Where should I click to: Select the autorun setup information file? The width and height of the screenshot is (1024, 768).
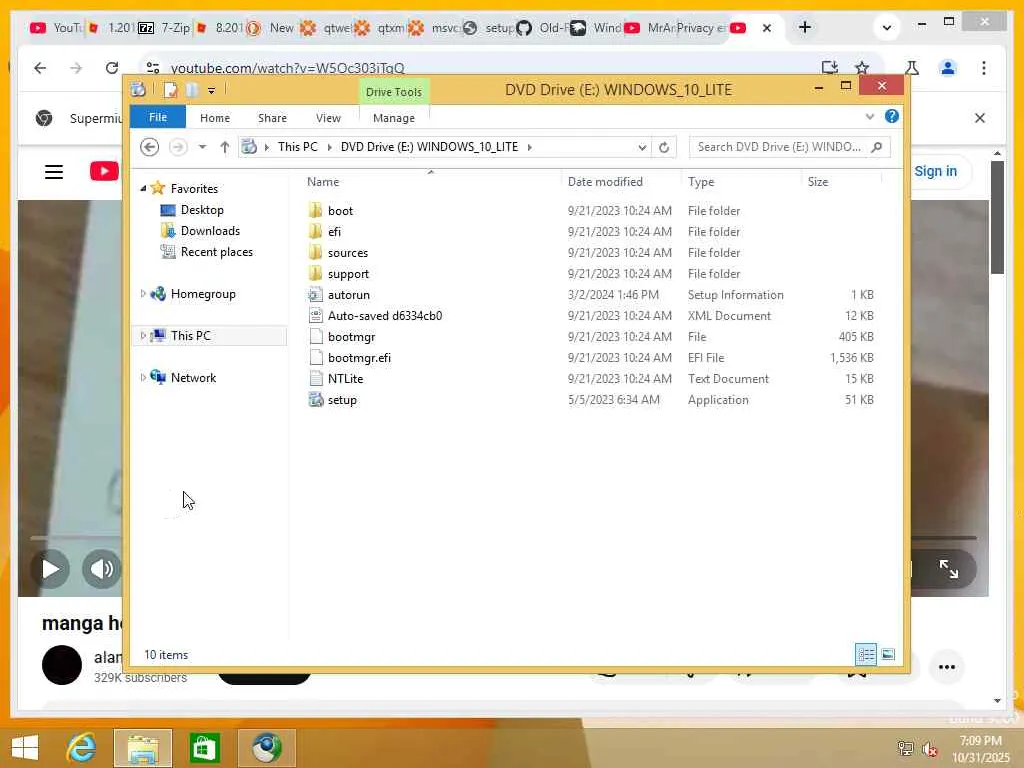click(x=348, y=295)
